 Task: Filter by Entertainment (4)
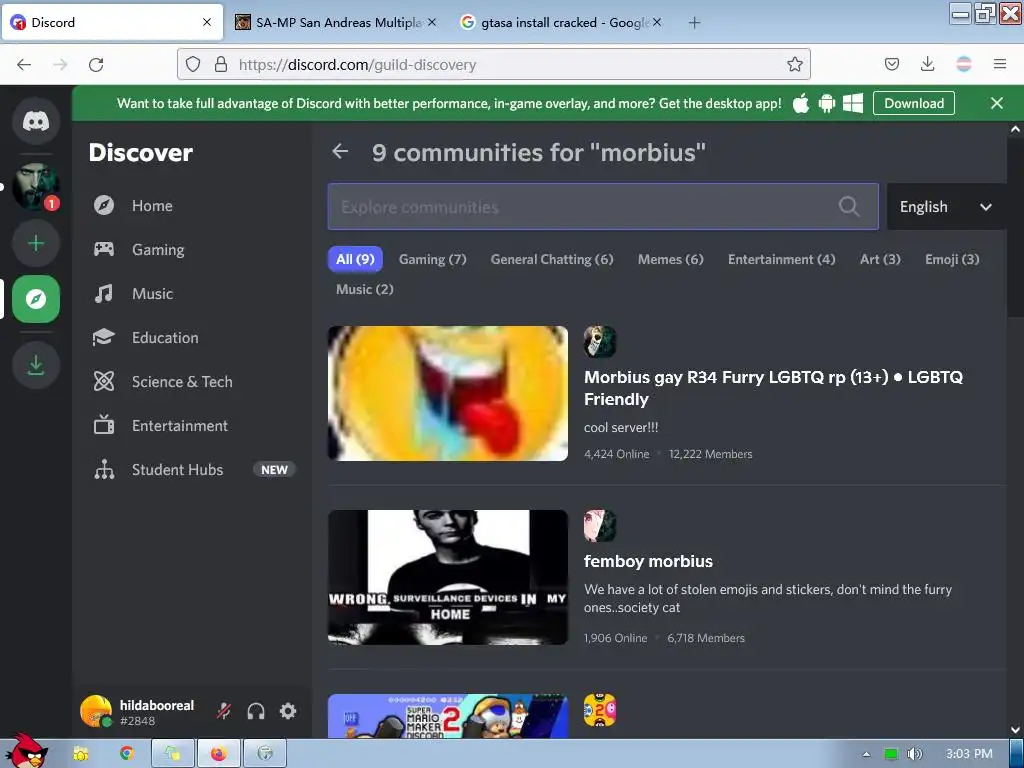[x=781, y=259]
